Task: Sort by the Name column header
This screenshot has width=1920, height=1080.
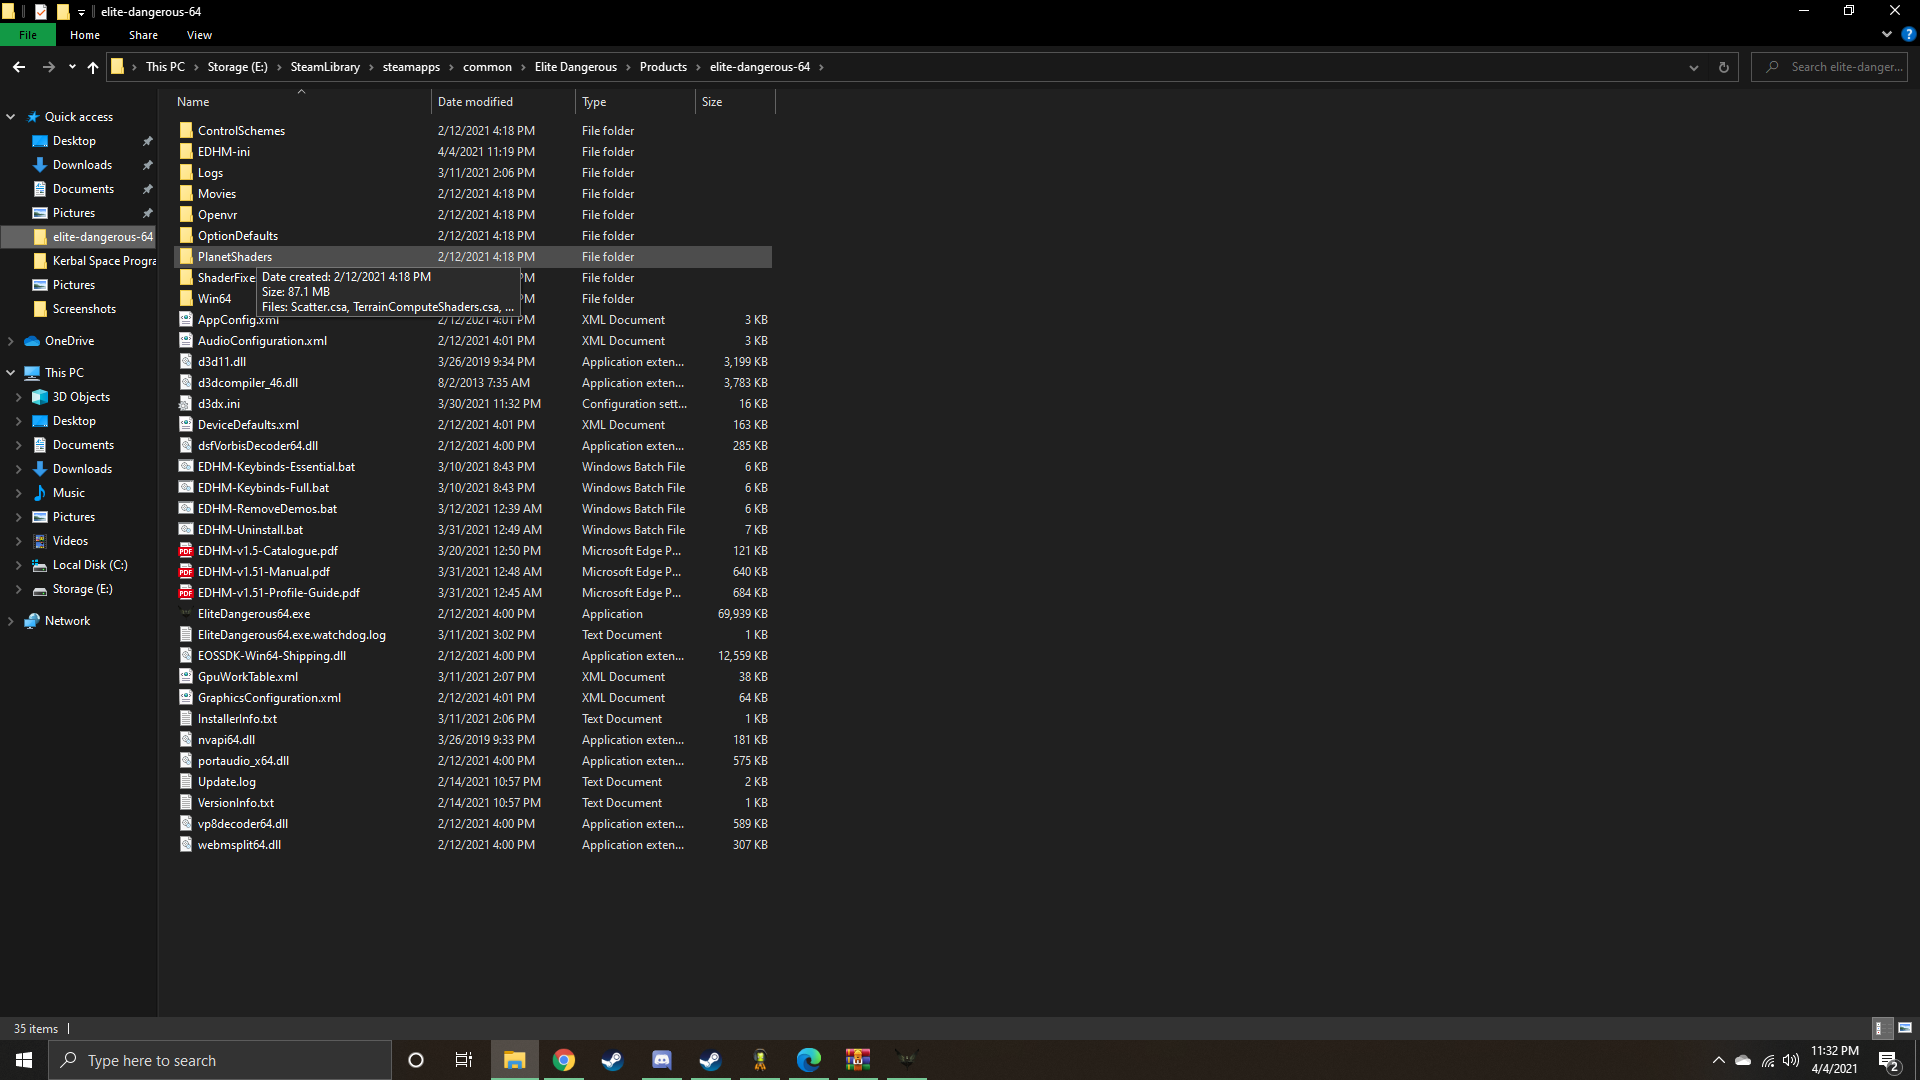Action: click(302, 102)
